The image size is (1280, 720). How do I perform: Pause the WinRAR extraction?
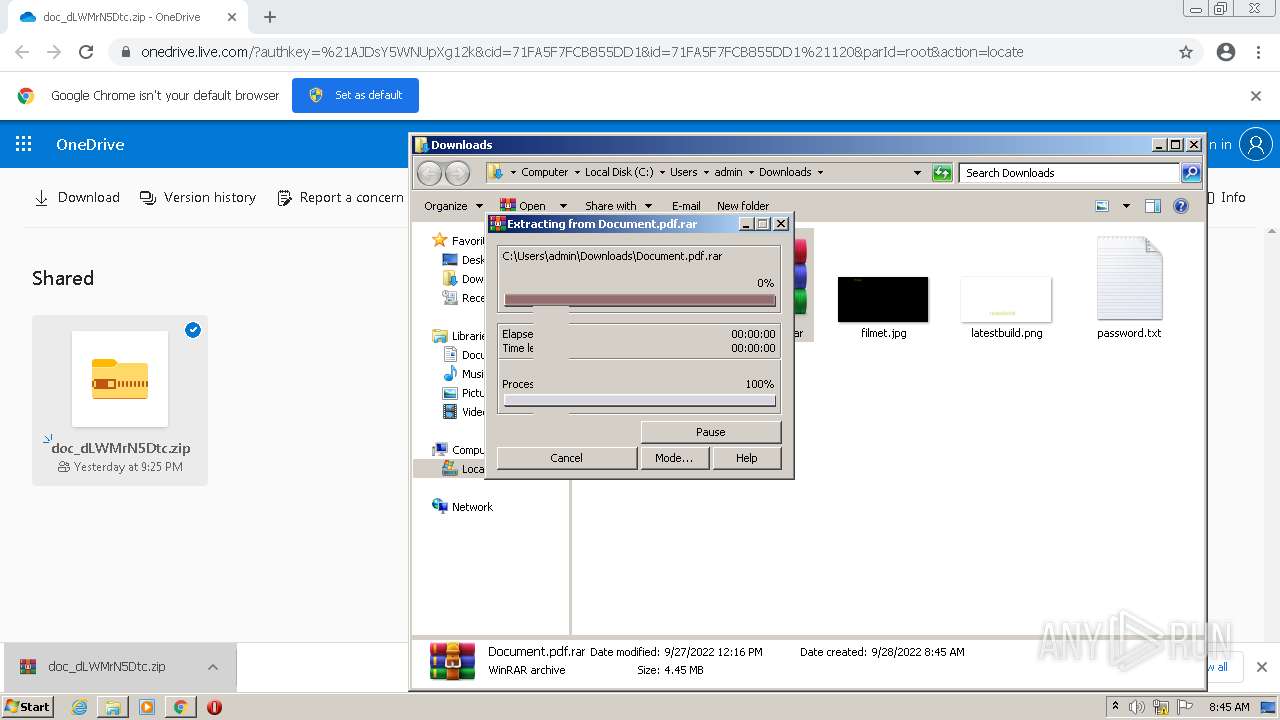pos(711,432)
